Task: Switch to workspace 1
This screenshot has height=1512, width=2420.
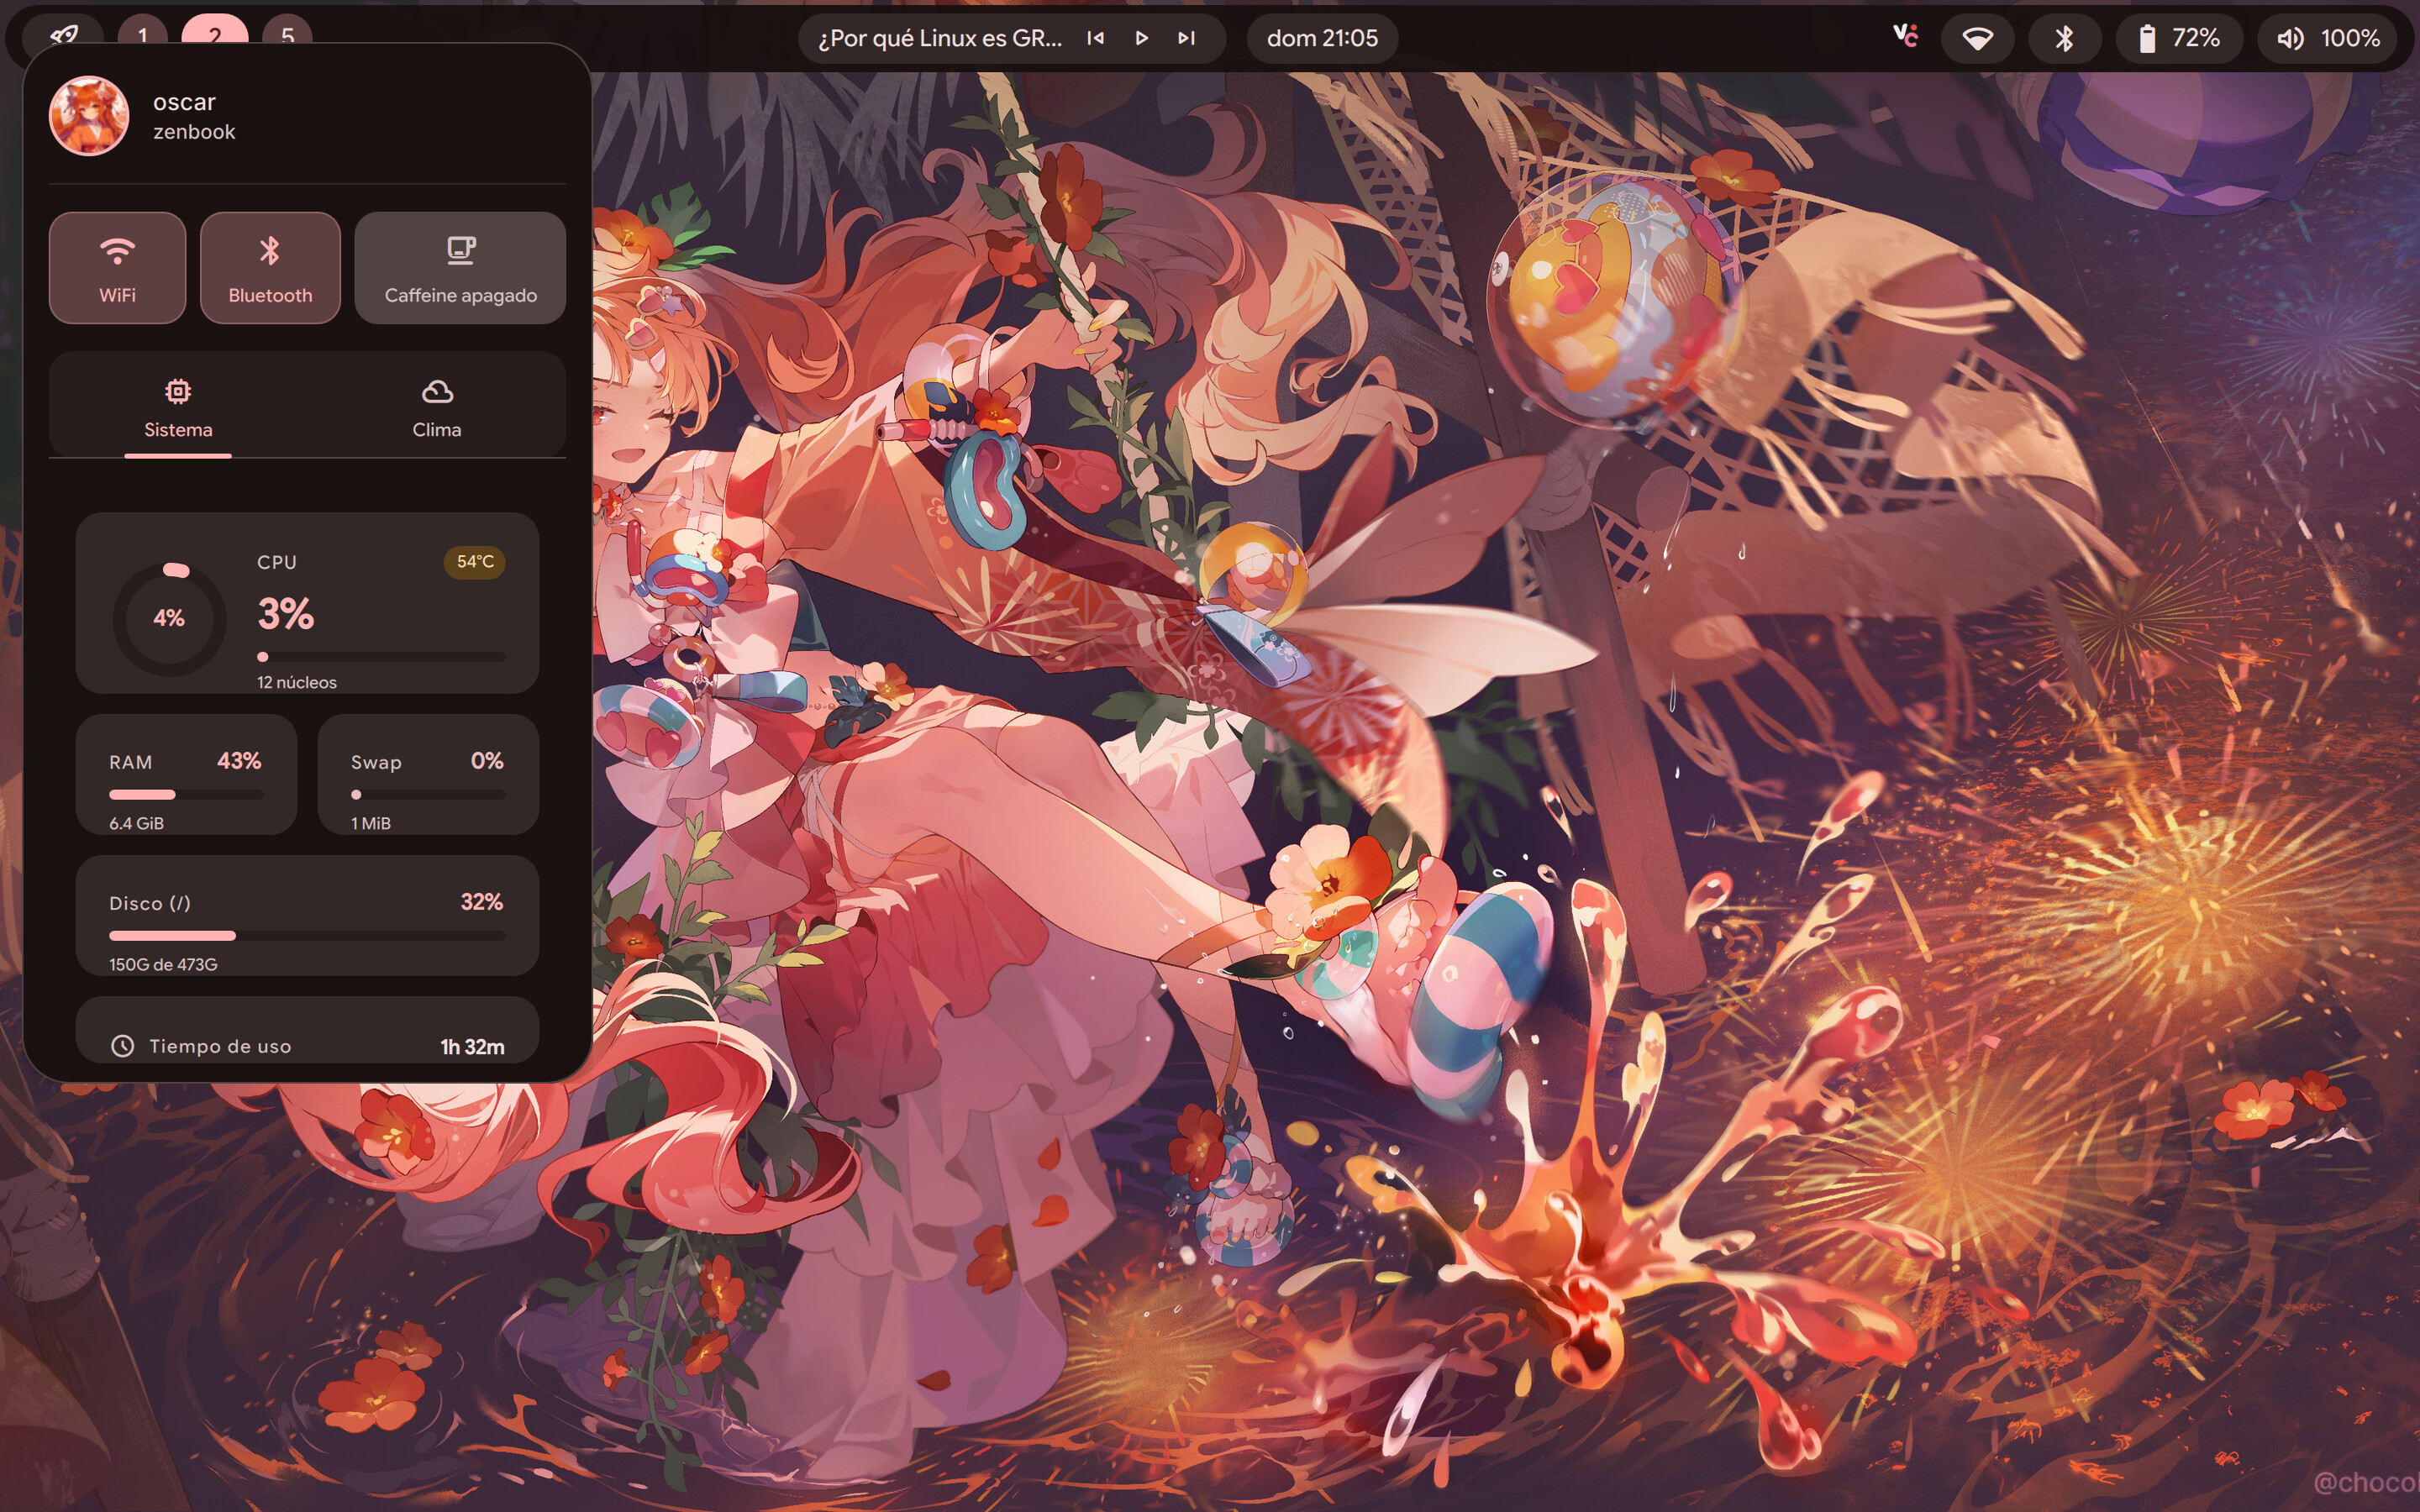Action: (x=142, y=36)
